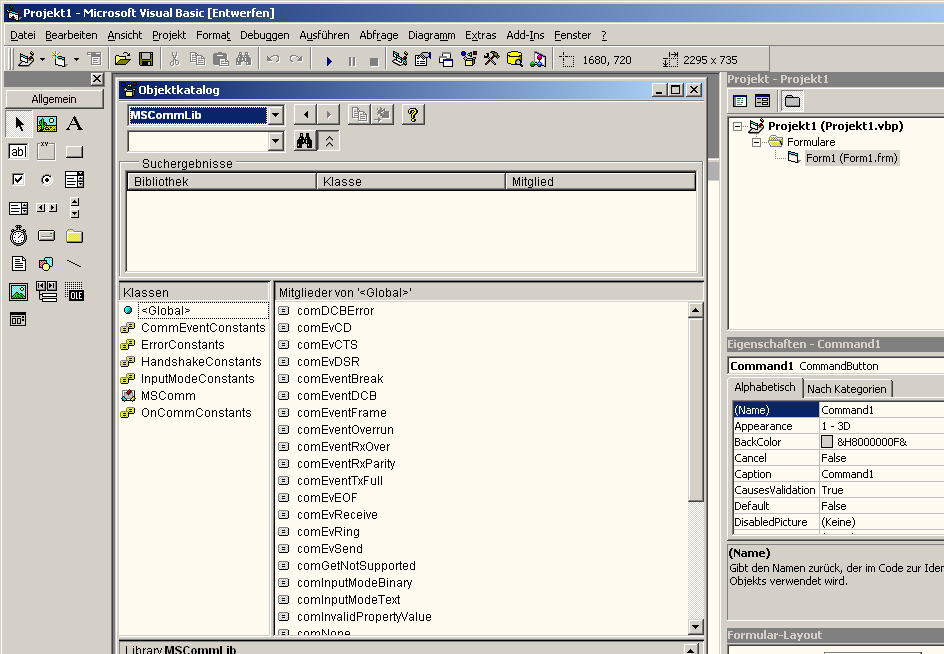The height and width of the screenshot is (654, 944).
Task: Select the PictureBox tool
Action: pyautogui.click(x=46, y=123)
